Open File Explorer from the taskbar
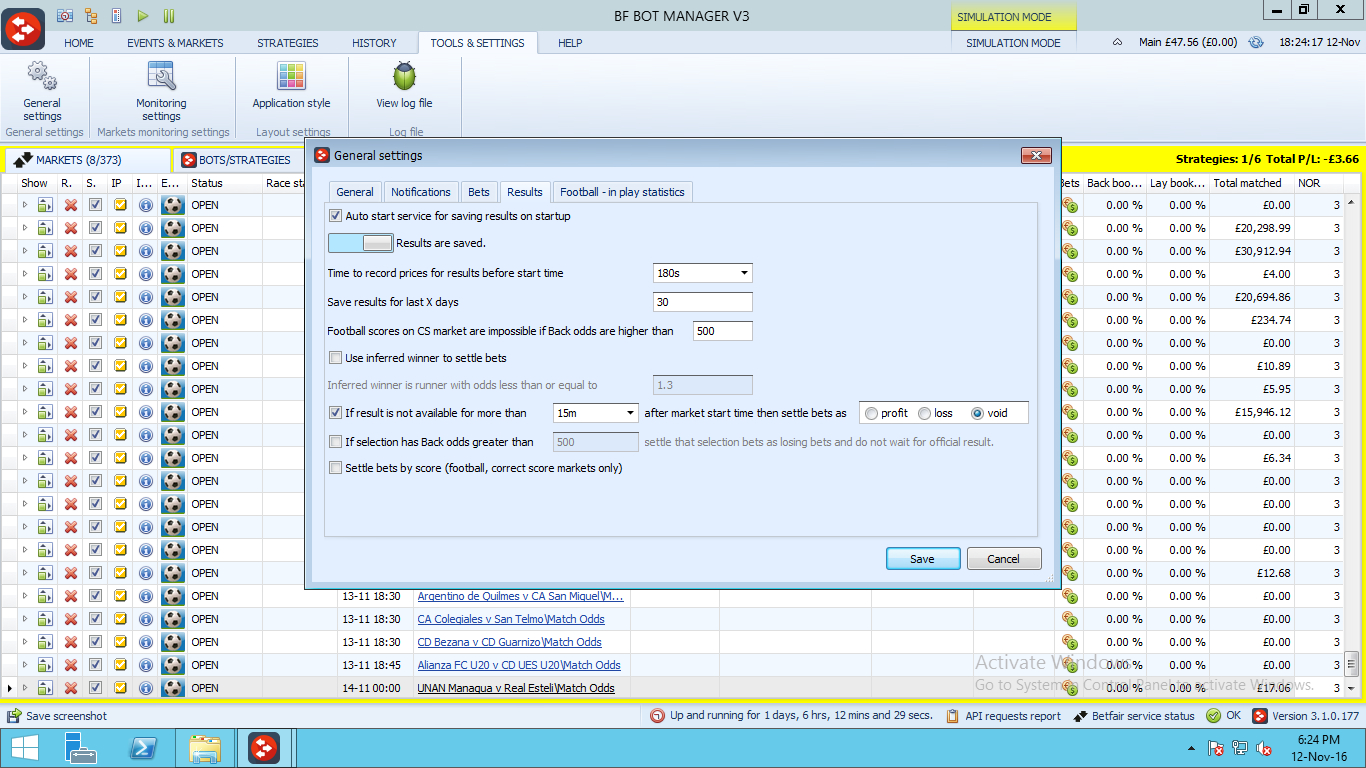Screen dimensions: 1366x768 coord(205,748)
